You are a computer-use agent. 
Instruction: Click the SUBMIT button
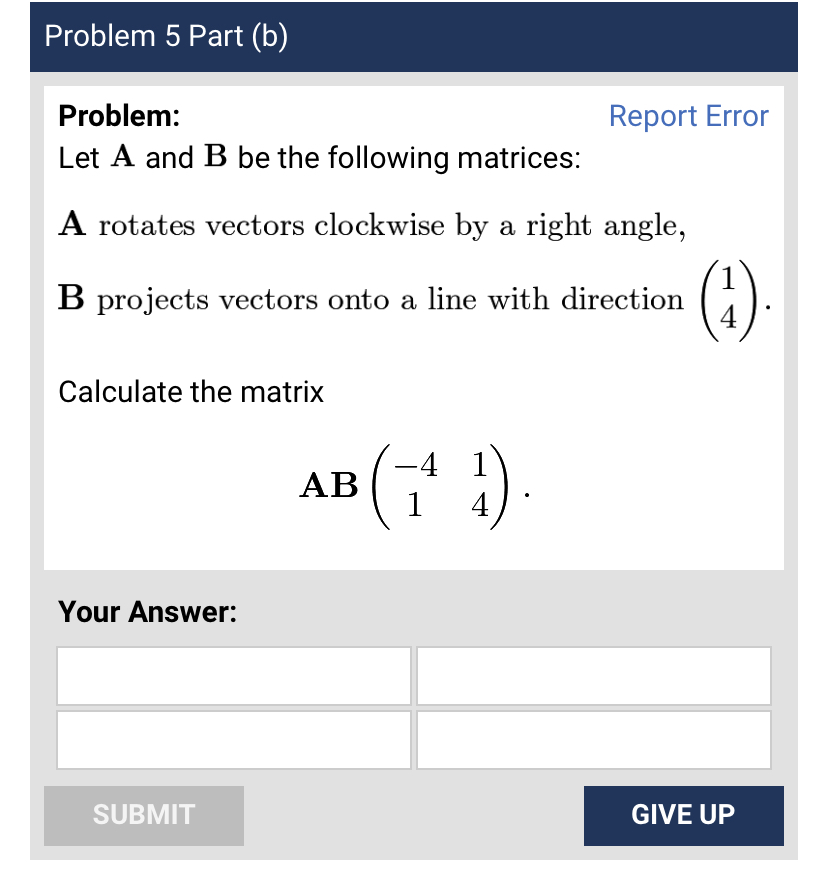click(x=144, y=815)
